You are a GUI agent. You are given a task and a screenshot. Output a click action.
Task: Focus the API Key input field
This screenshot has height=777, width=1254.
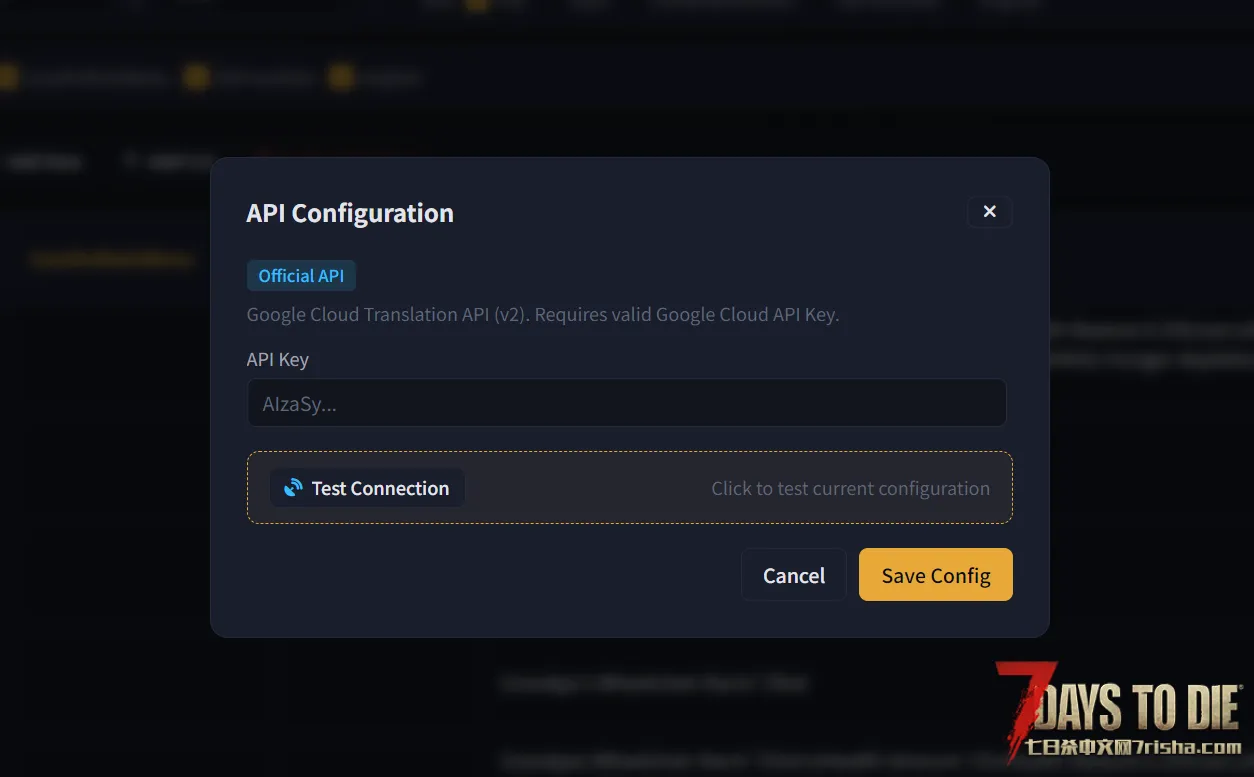pos(626,404)
